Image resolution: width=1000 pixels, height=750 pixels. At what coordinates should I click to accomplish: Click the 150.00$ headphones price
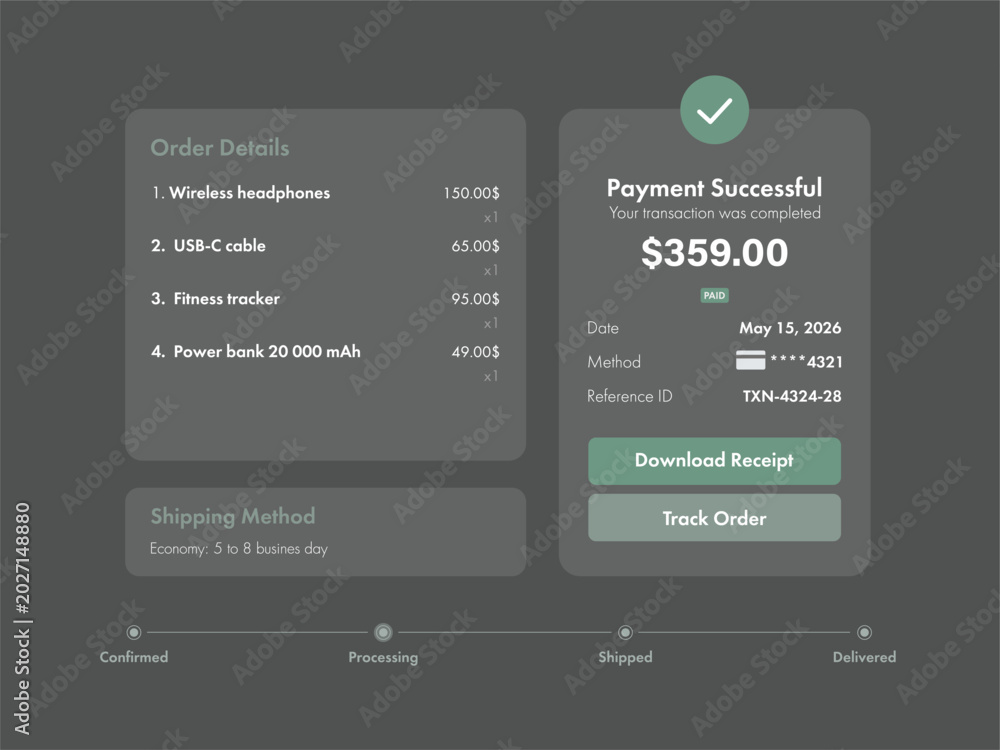471,193
